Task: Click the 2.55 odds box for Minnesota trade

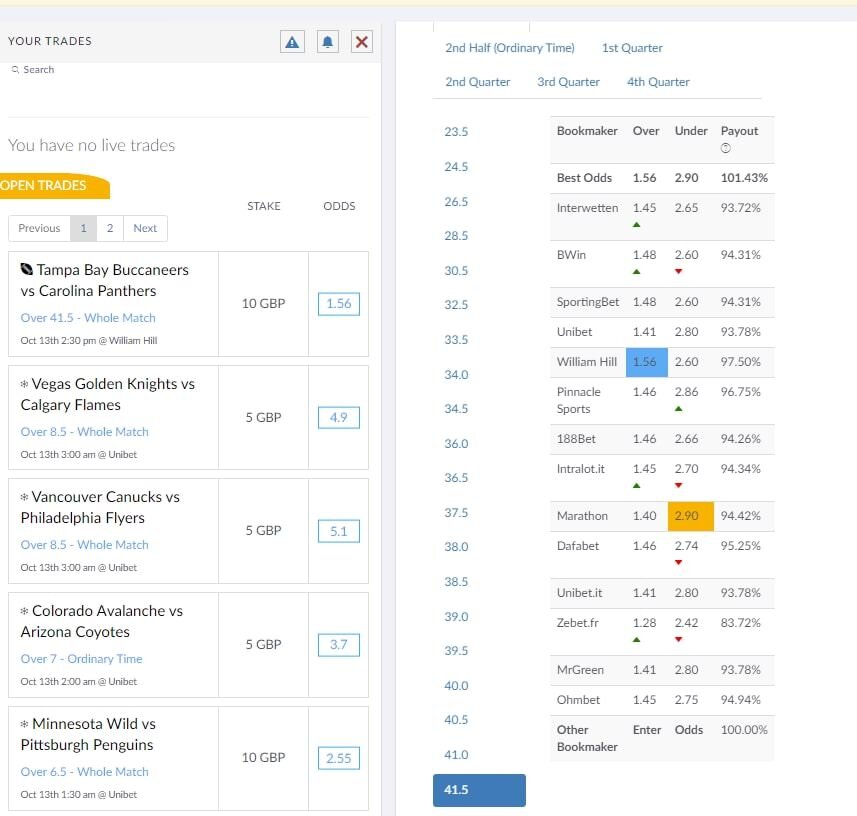Action: pos(339,758)
